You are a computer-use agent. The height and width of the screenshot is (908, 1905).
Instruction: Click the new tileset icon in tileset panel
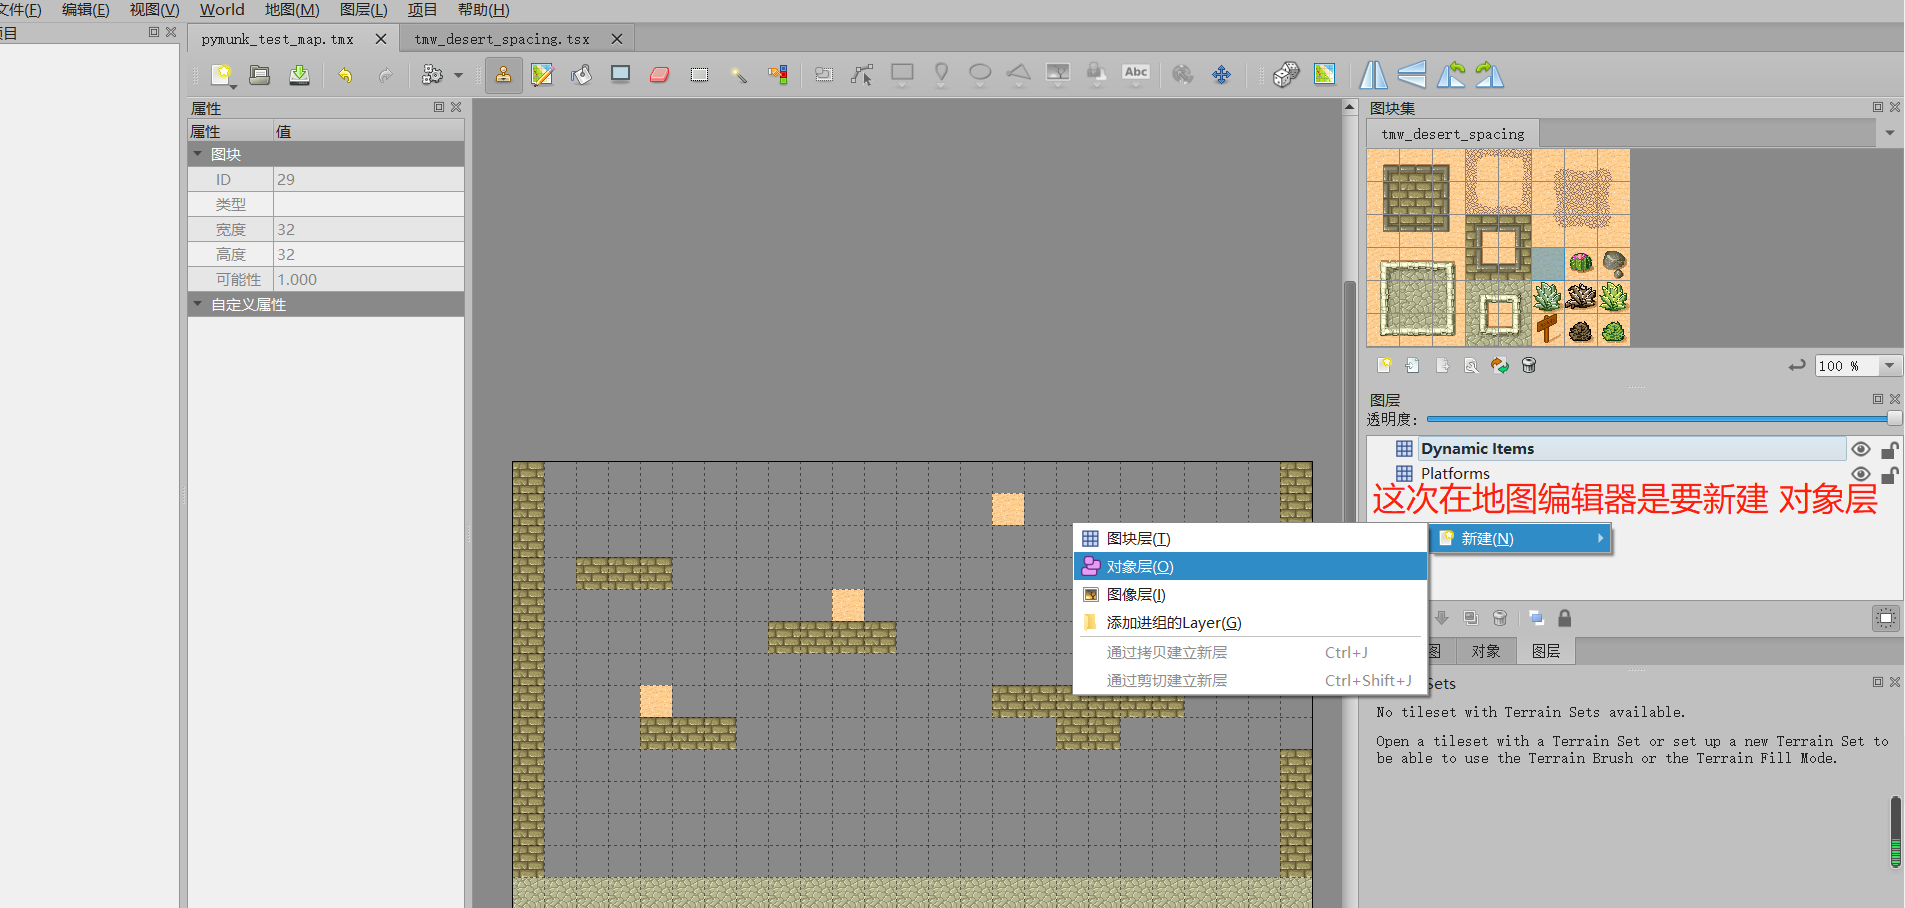tap(1386, 365)
